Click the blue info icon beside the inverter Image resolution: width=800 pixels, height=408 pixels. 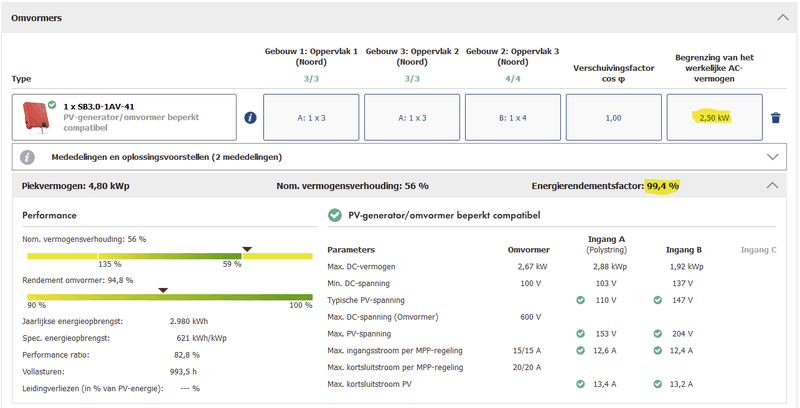tap(250, 118)
